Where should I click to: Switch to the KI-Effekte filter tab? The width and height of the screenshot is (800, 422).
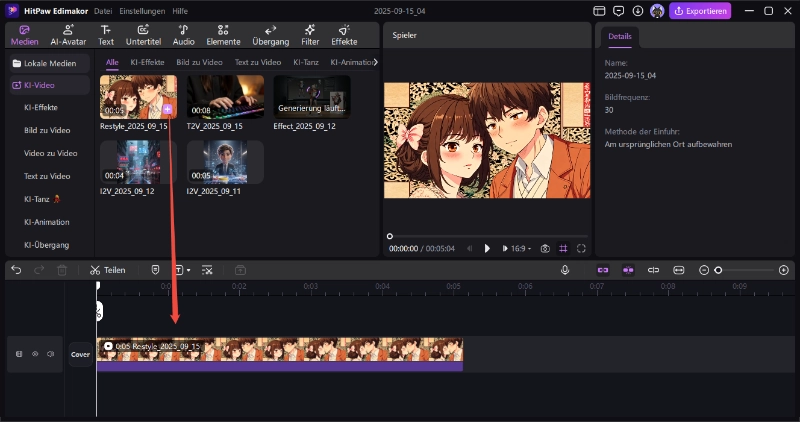pos(147,62)
